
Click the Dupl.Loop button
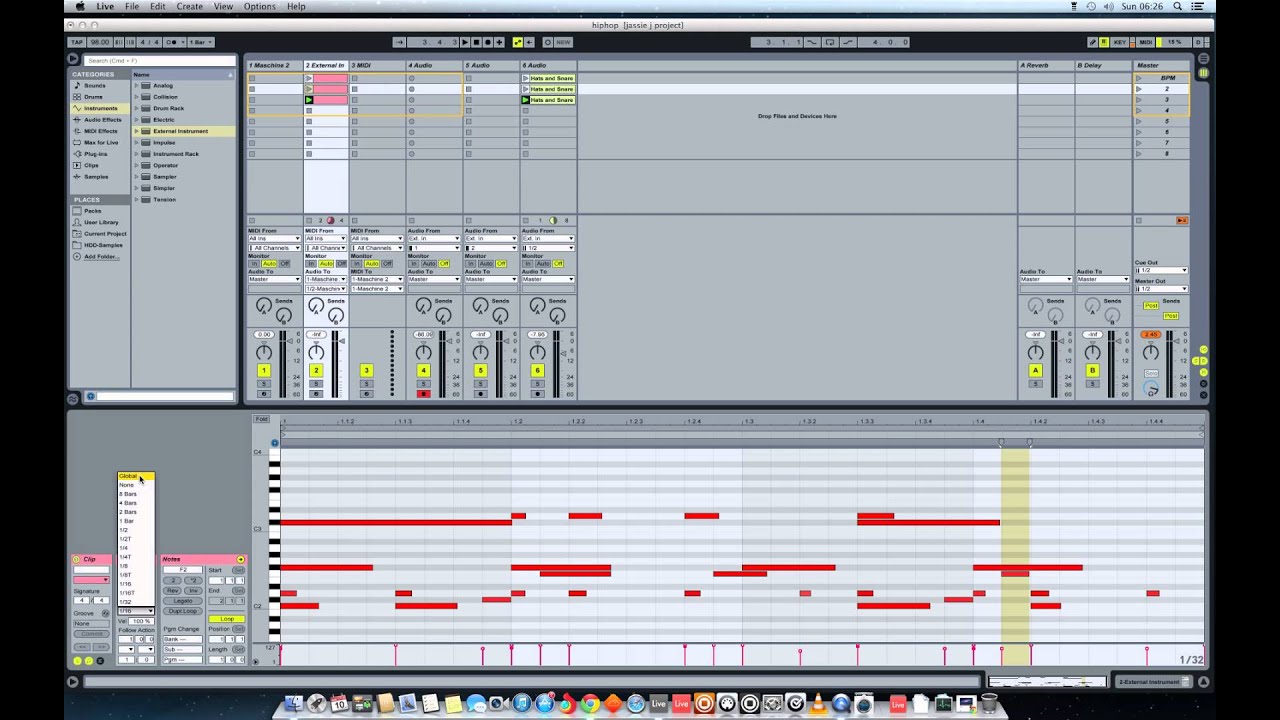[x=181, y=611]
